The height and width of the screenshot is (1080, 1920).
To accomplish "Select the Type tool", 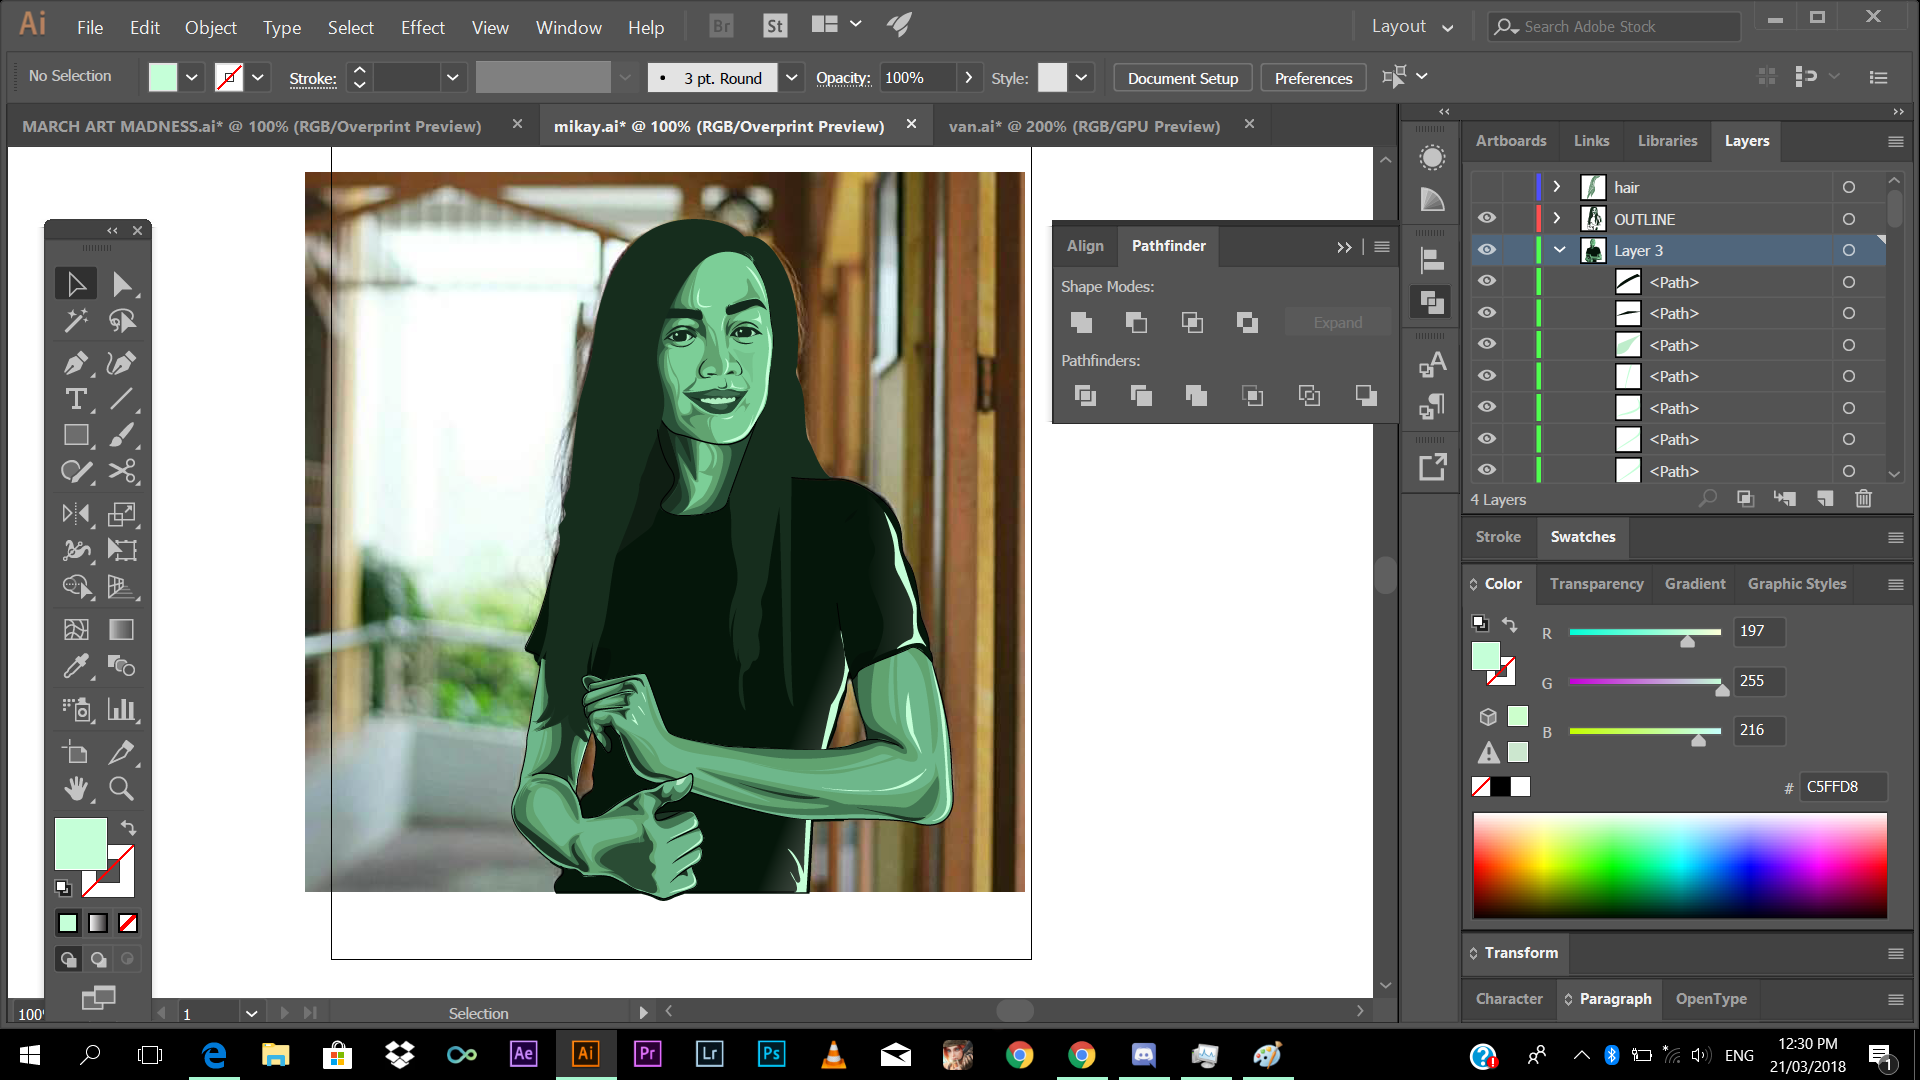I will tap(75, 399).
